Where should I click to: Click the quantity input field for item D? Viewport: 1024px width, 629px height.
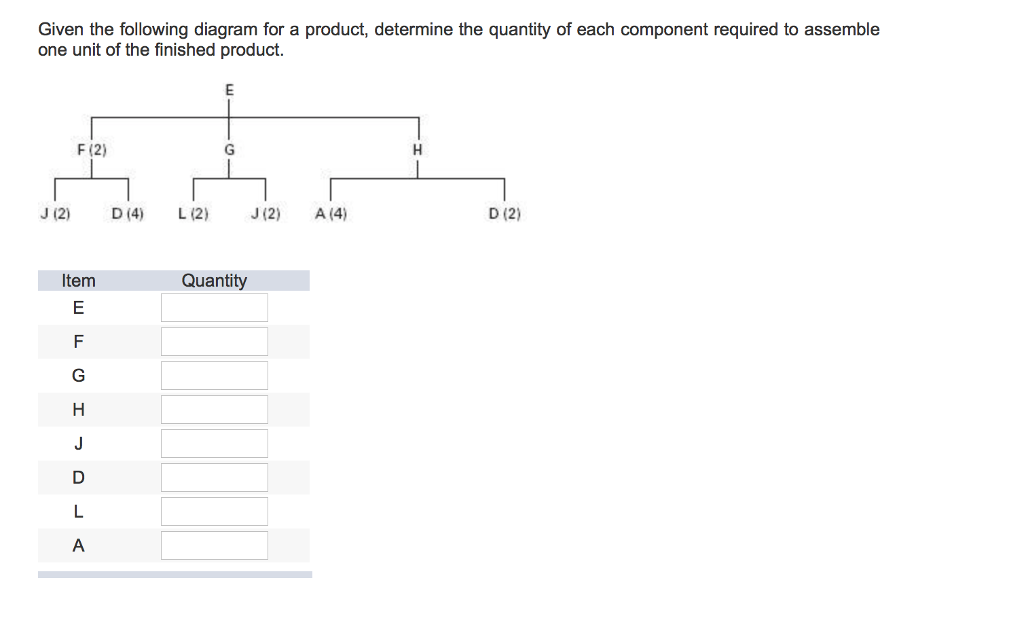[213, 476]
